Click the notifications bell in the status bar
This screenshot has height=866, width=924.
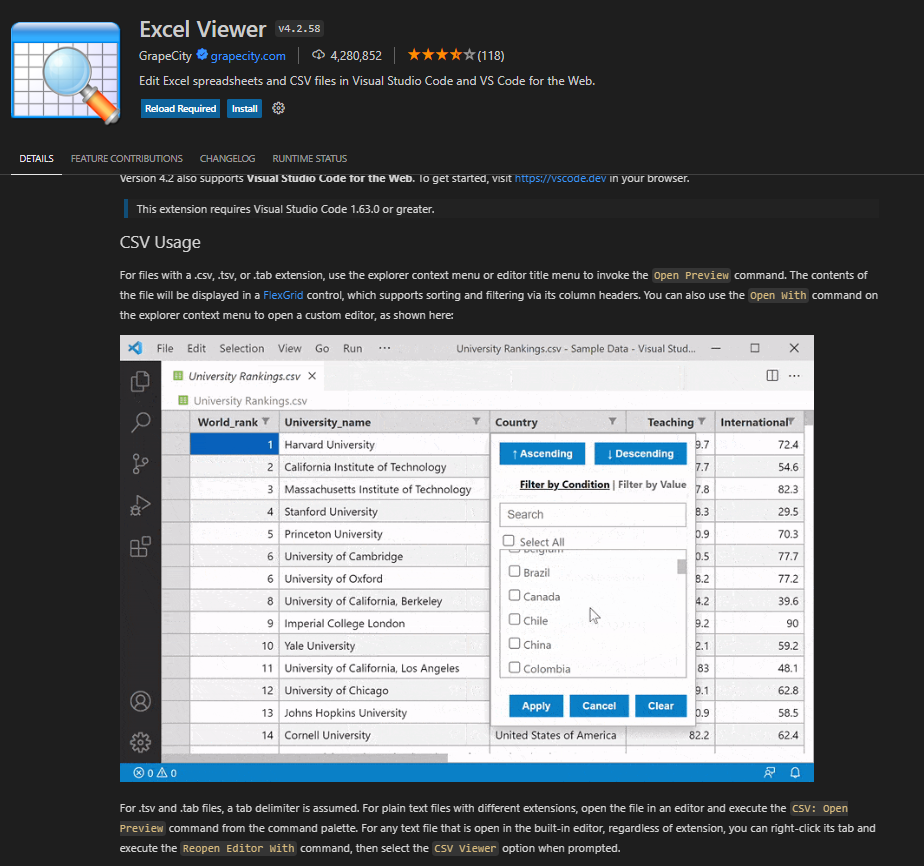[795, 772]
